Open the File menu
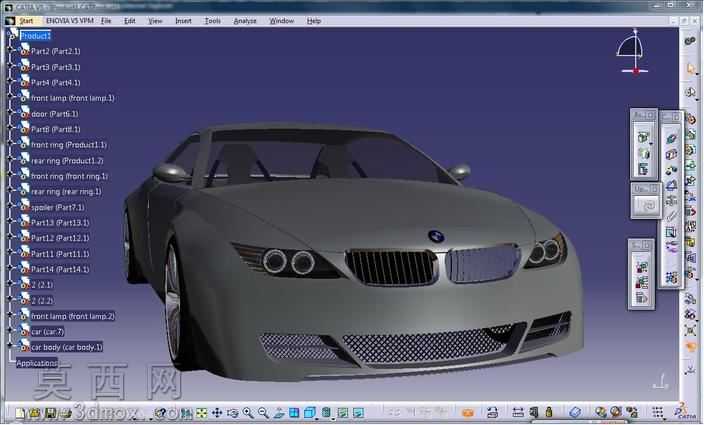This screenshot has width=704, height=425. (x=106, y=21)
